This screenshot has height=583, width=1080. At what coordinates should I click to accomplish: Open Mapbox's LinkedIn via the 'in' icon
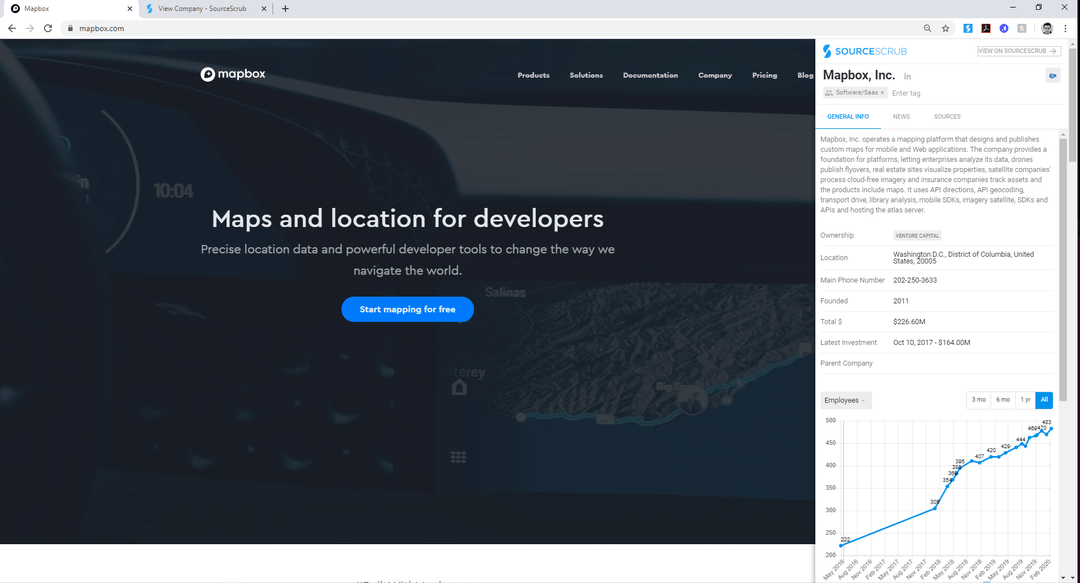click(x=907, y=76)
